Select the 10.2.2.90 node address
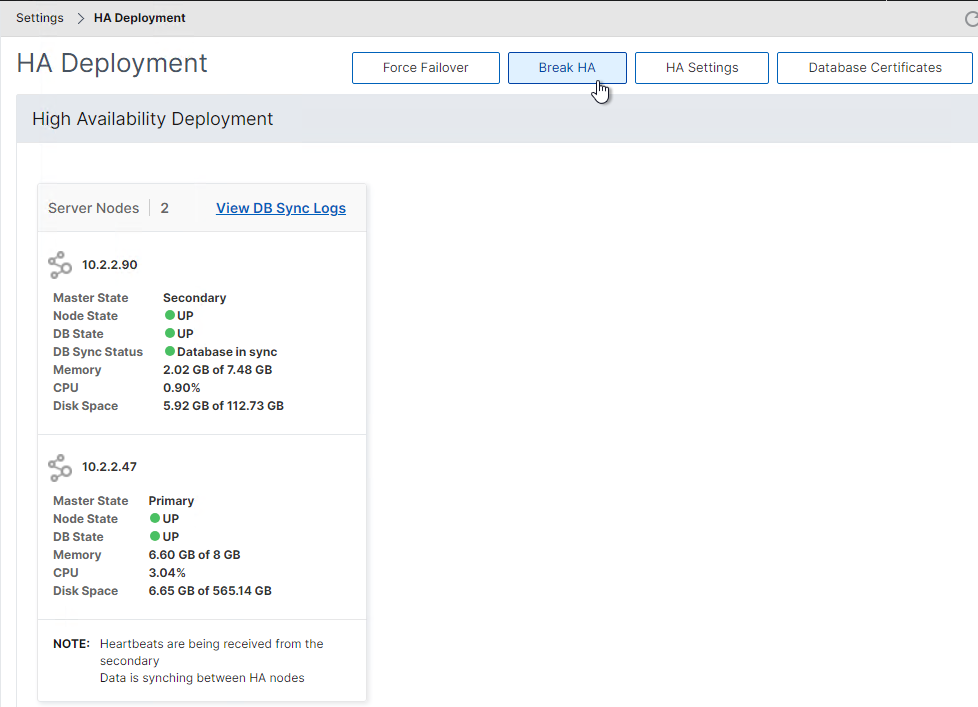 coord(110,265)
